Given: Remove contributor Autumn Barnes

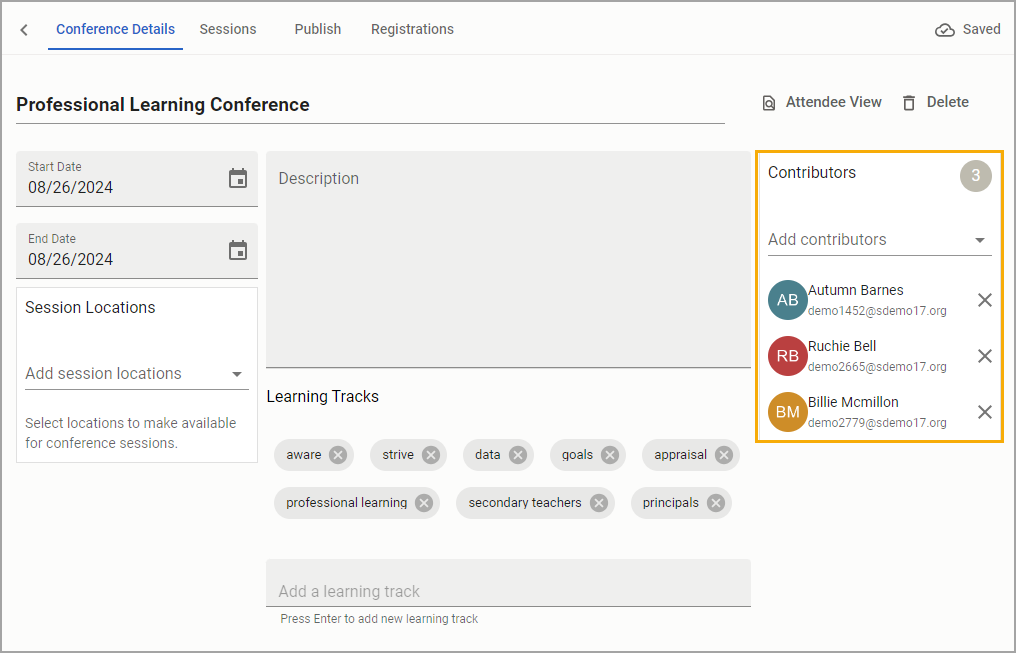Looking at the screenshot, I should click(x=985, y=300).
